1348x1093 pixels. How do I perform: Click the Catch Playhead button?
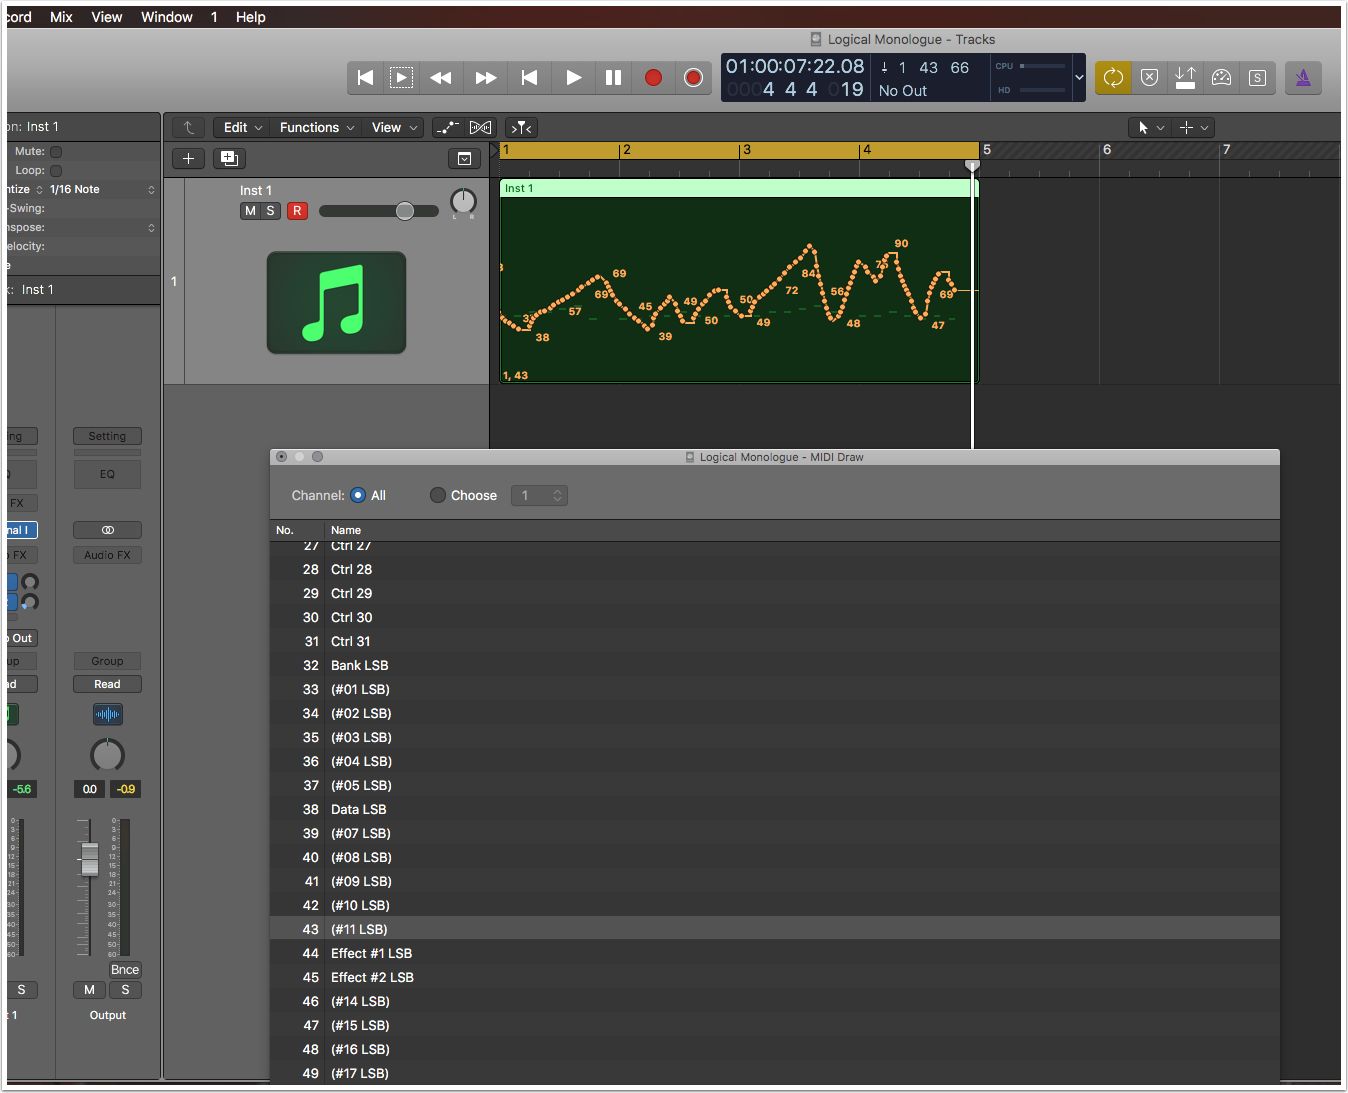coord(522,128)
